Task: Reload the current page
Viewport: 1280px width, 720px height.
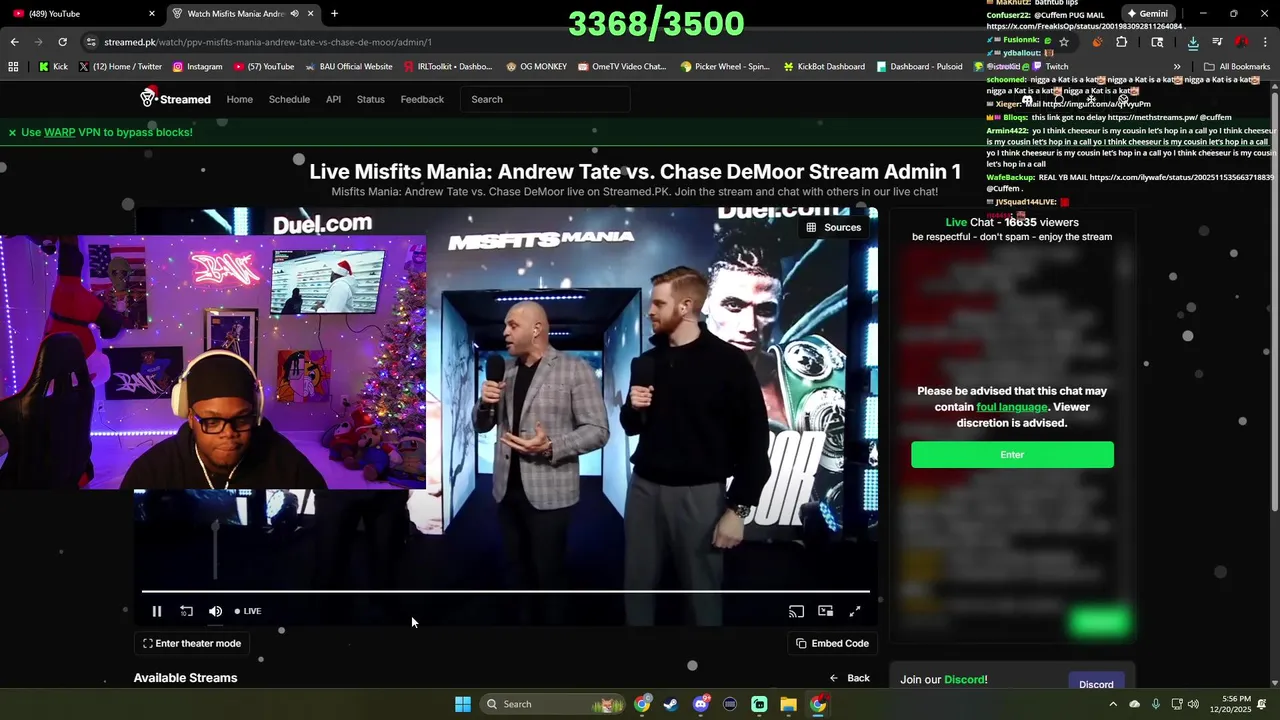Action: coord(62,42)
